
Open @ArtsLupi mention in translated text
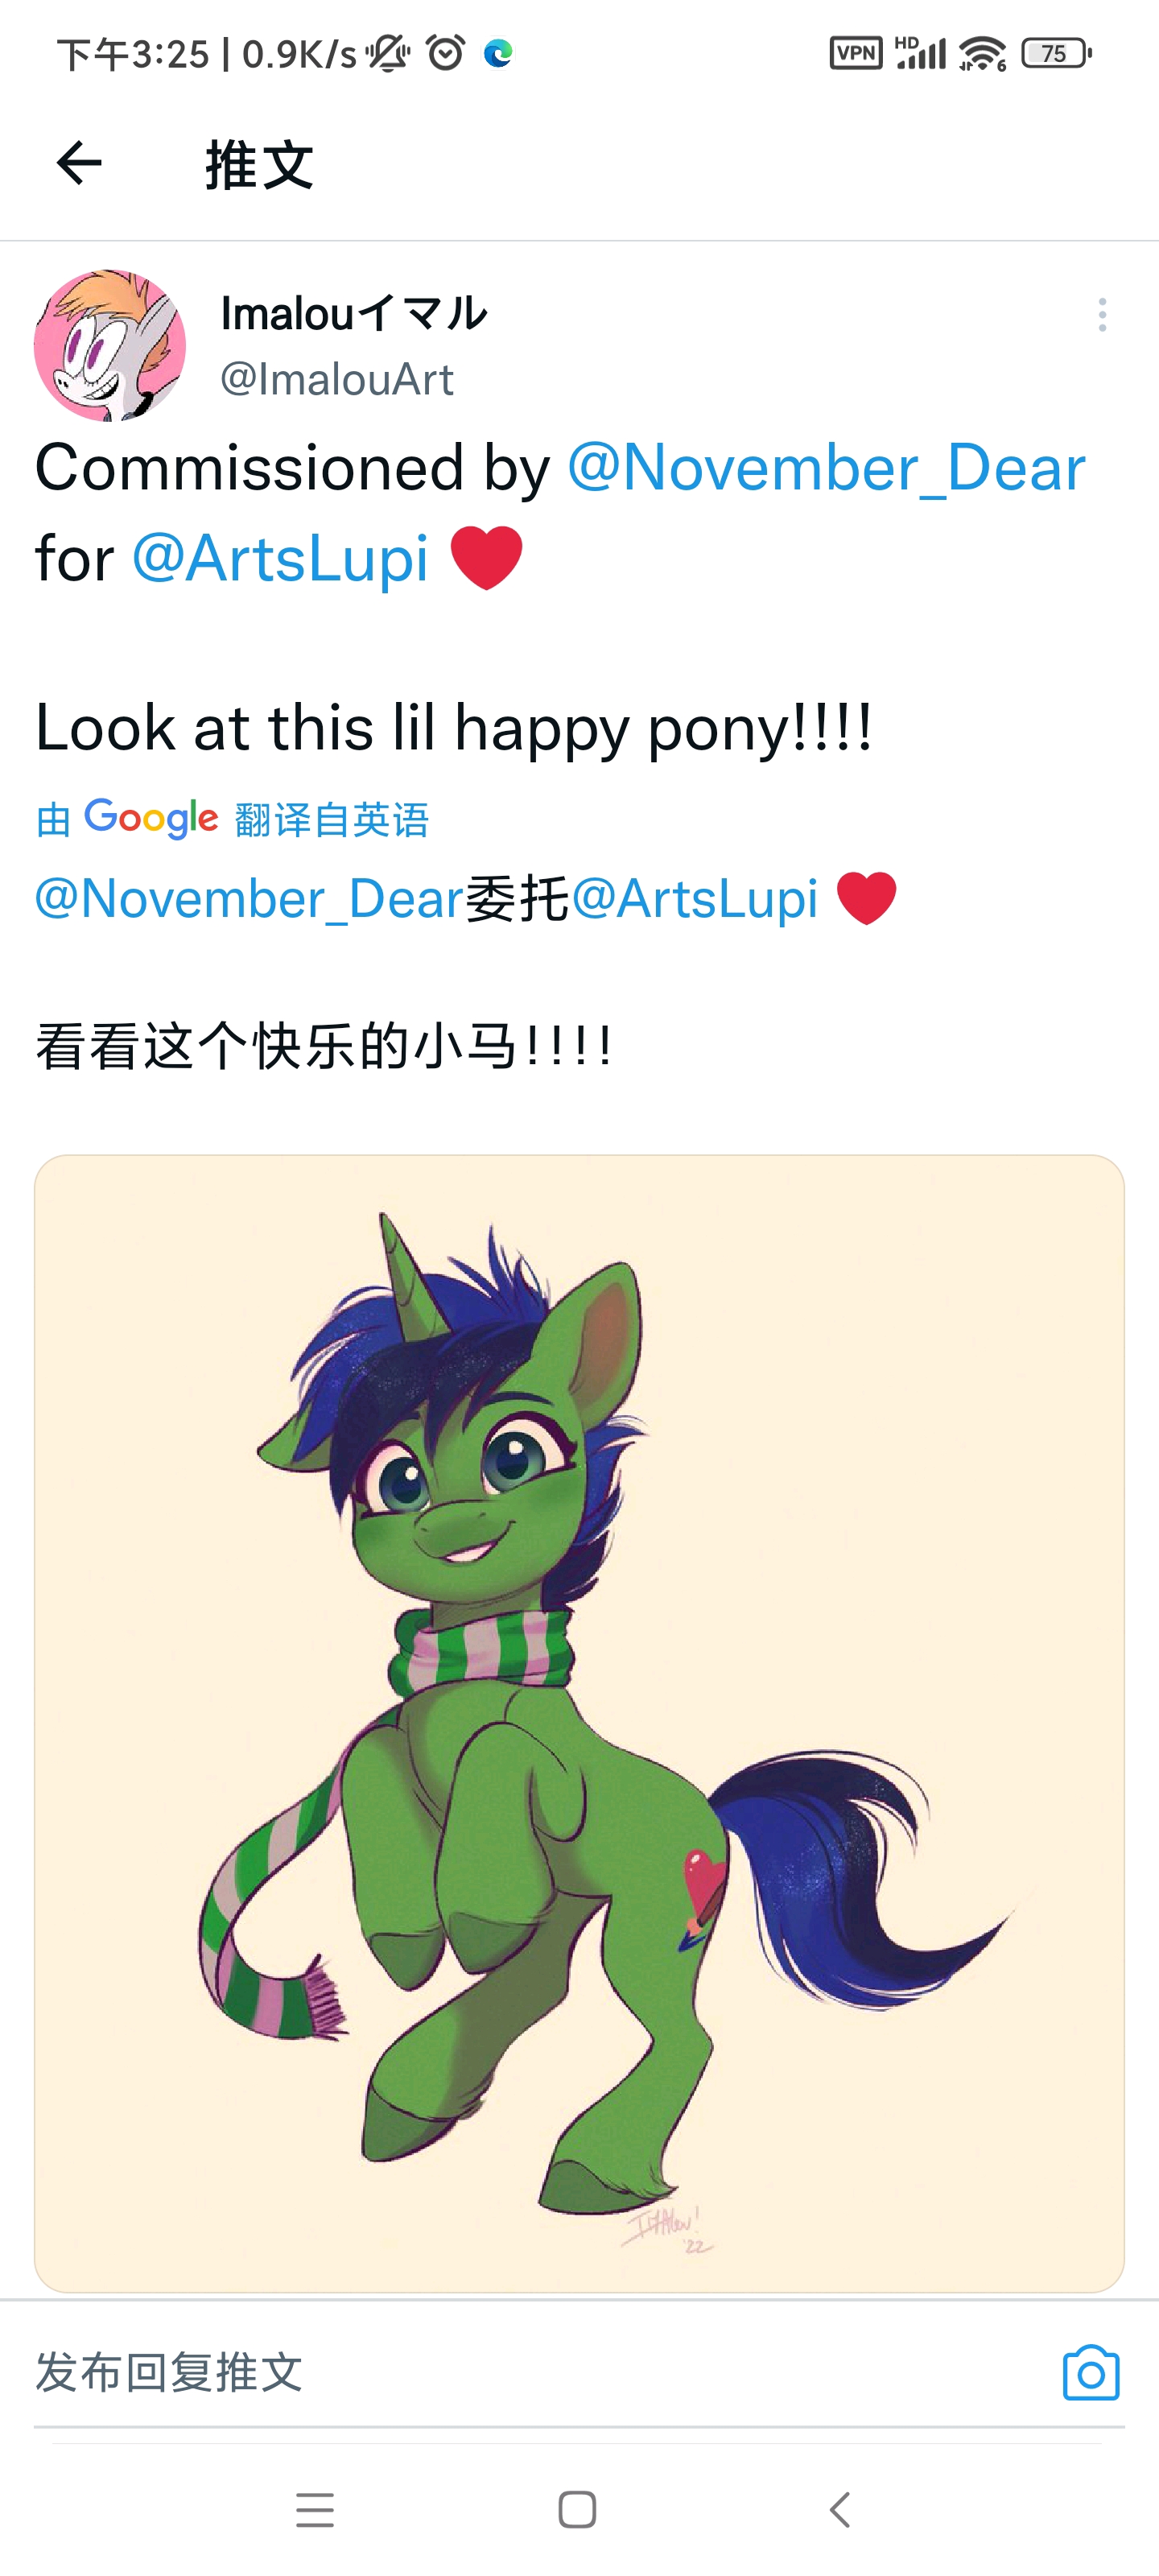coord(694,898)
